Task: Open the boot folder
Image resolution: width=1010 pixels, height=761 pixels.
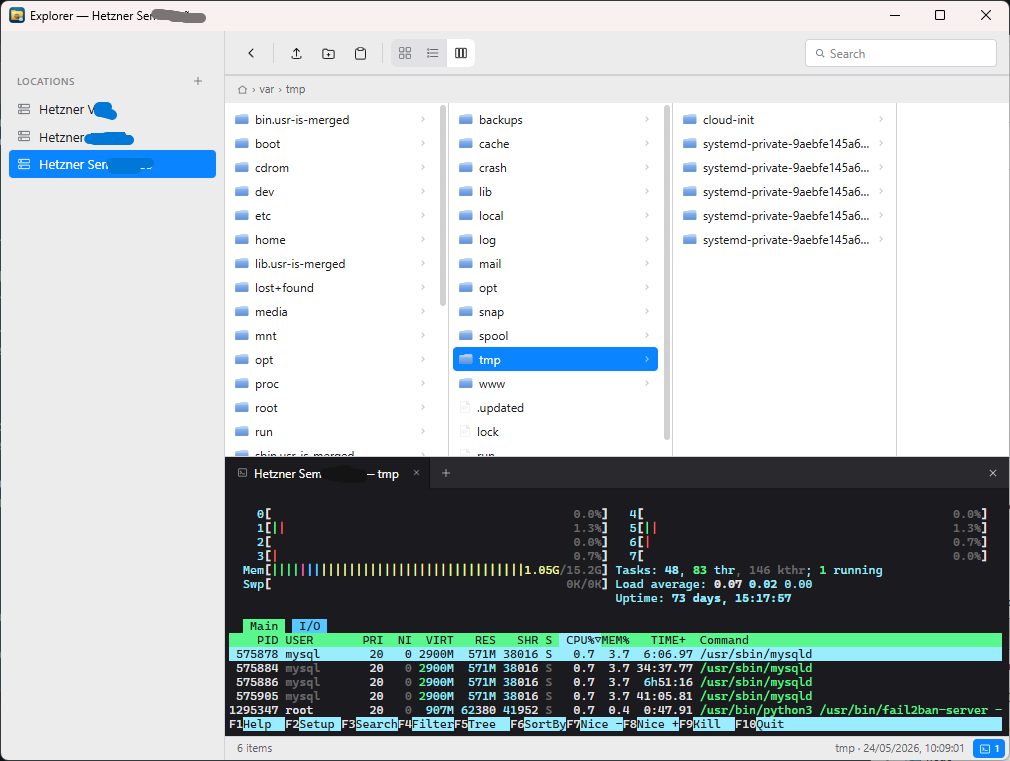Action: [330, 144]
